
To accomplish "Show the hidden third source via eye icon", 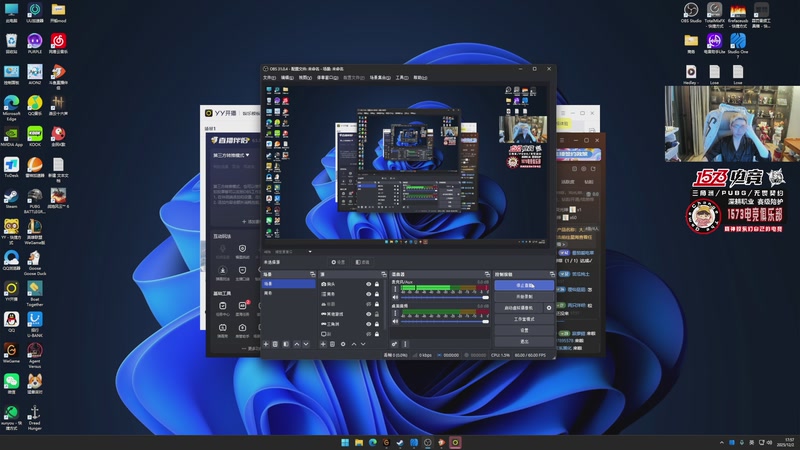I will [x=368, y=304].
